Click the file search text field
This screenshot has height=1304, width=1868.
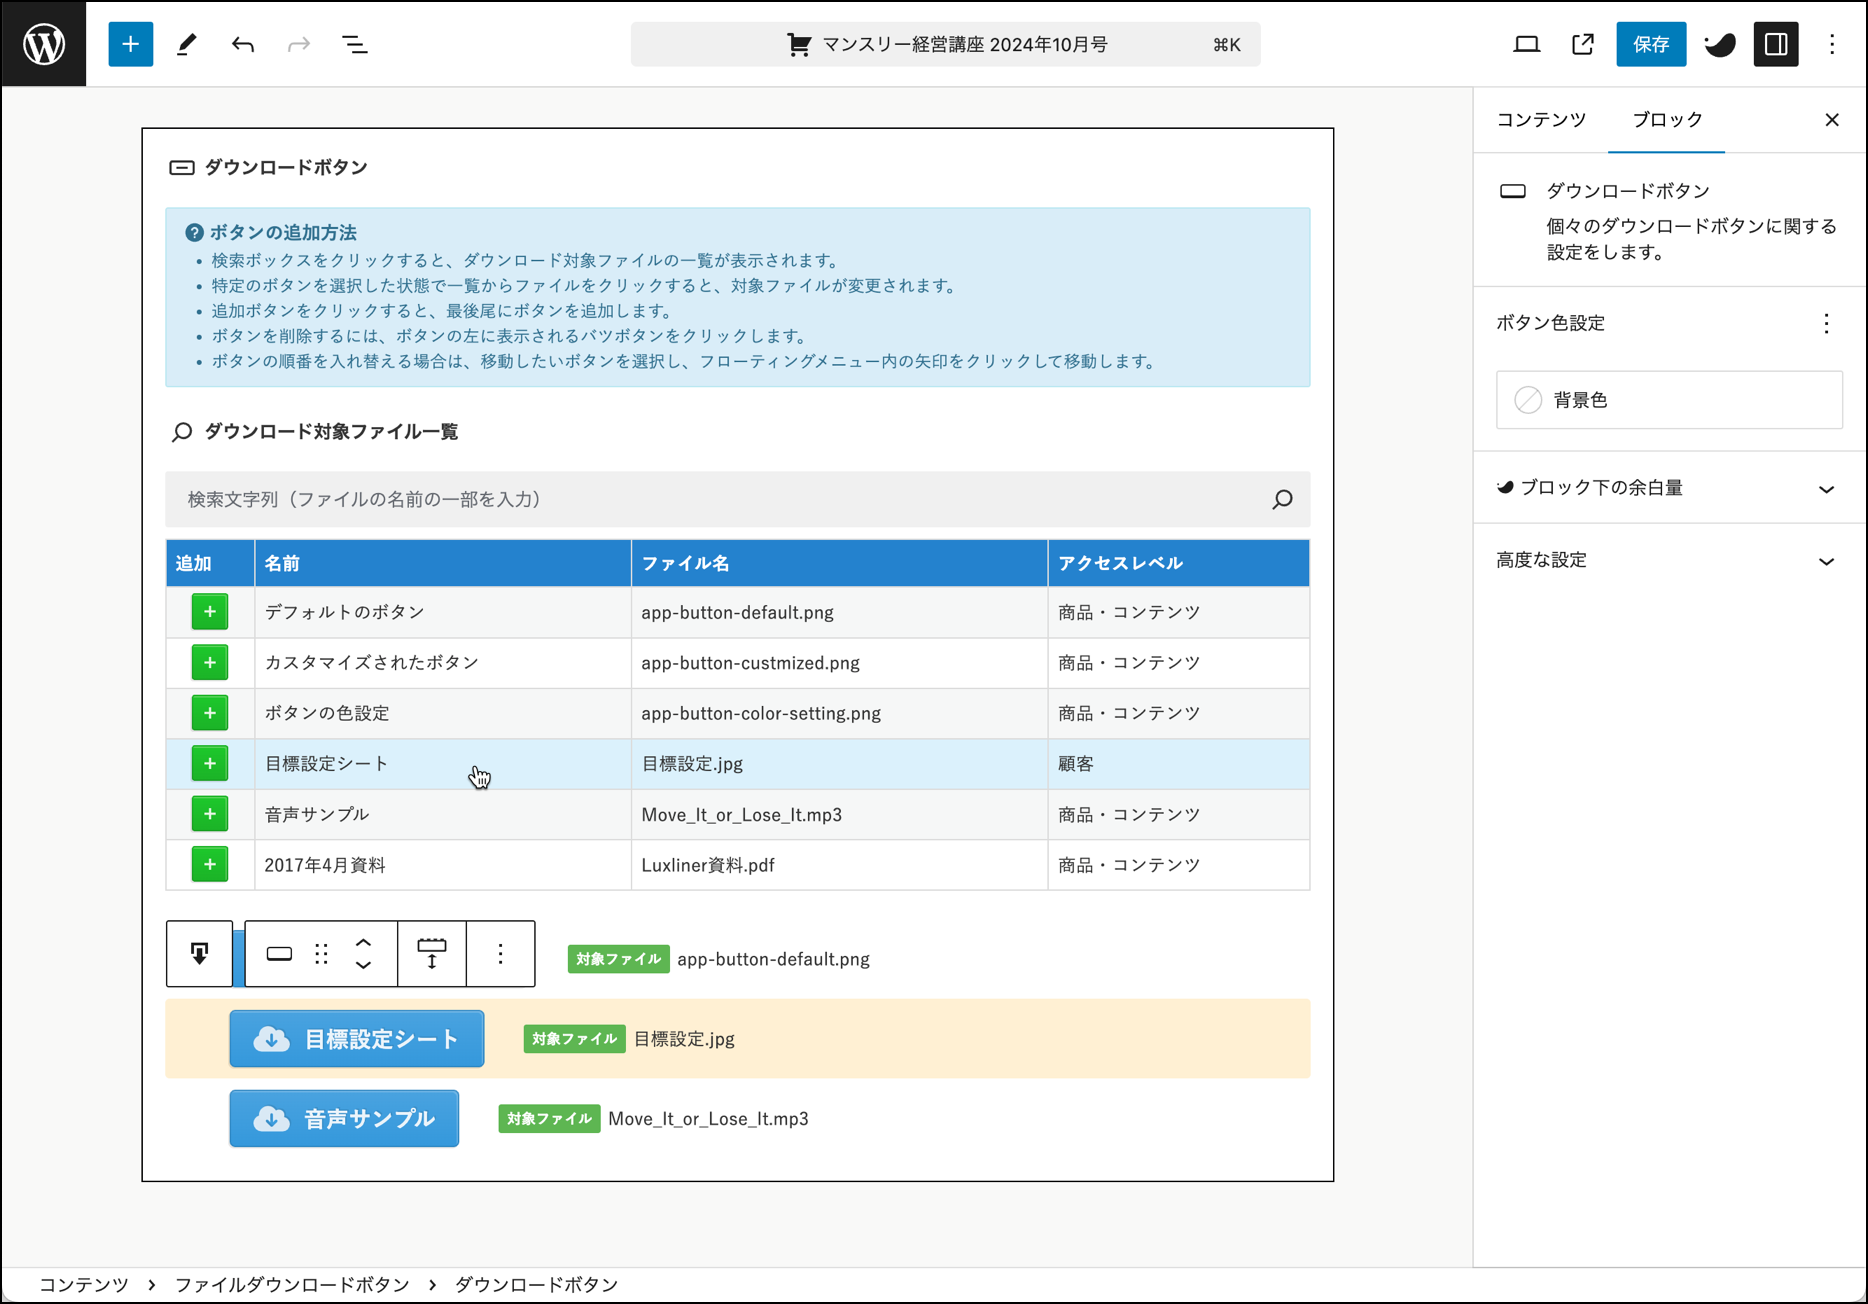pyautogui.click(x=720, y=499)
